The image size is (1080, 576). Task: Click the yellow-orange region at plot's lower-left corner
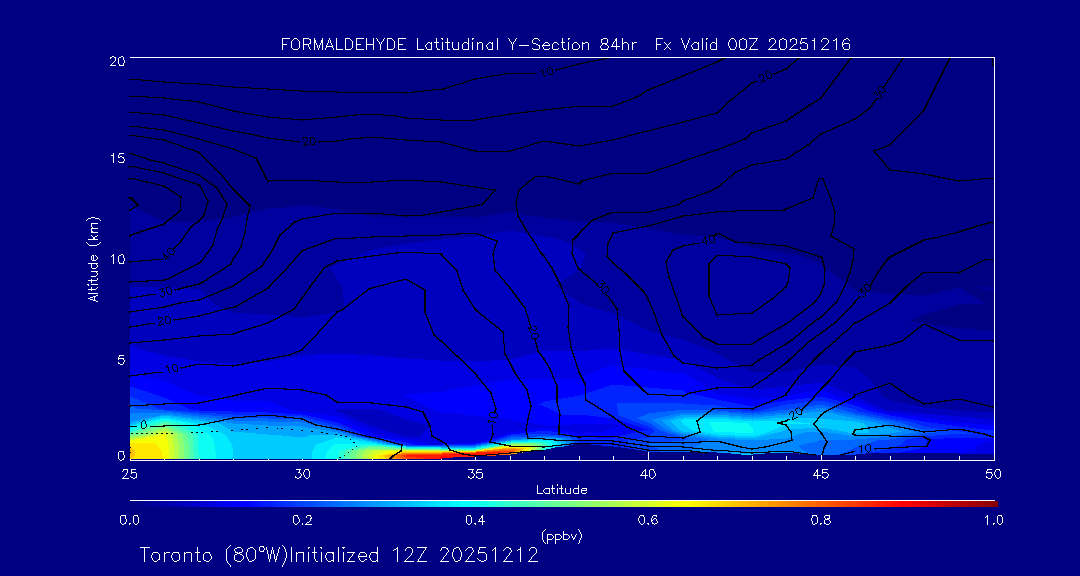pos(150,442)
